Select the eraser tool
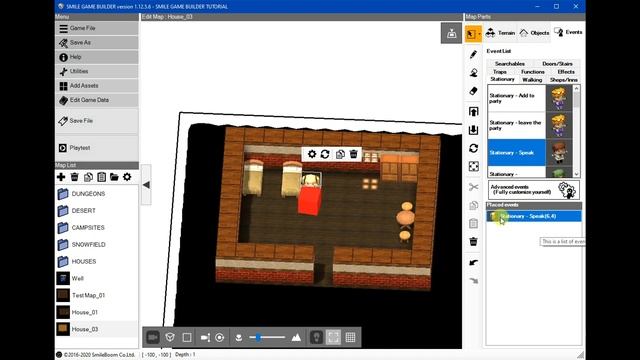 click(473, 91)
